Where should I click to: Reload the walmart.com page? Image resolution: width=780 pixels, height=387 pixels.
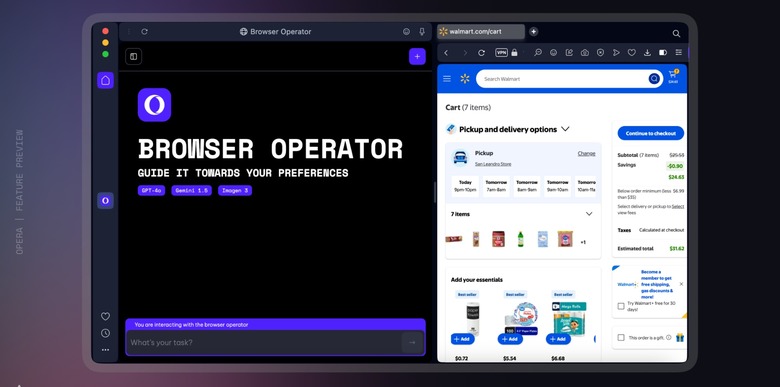click(x=481, y=53)
